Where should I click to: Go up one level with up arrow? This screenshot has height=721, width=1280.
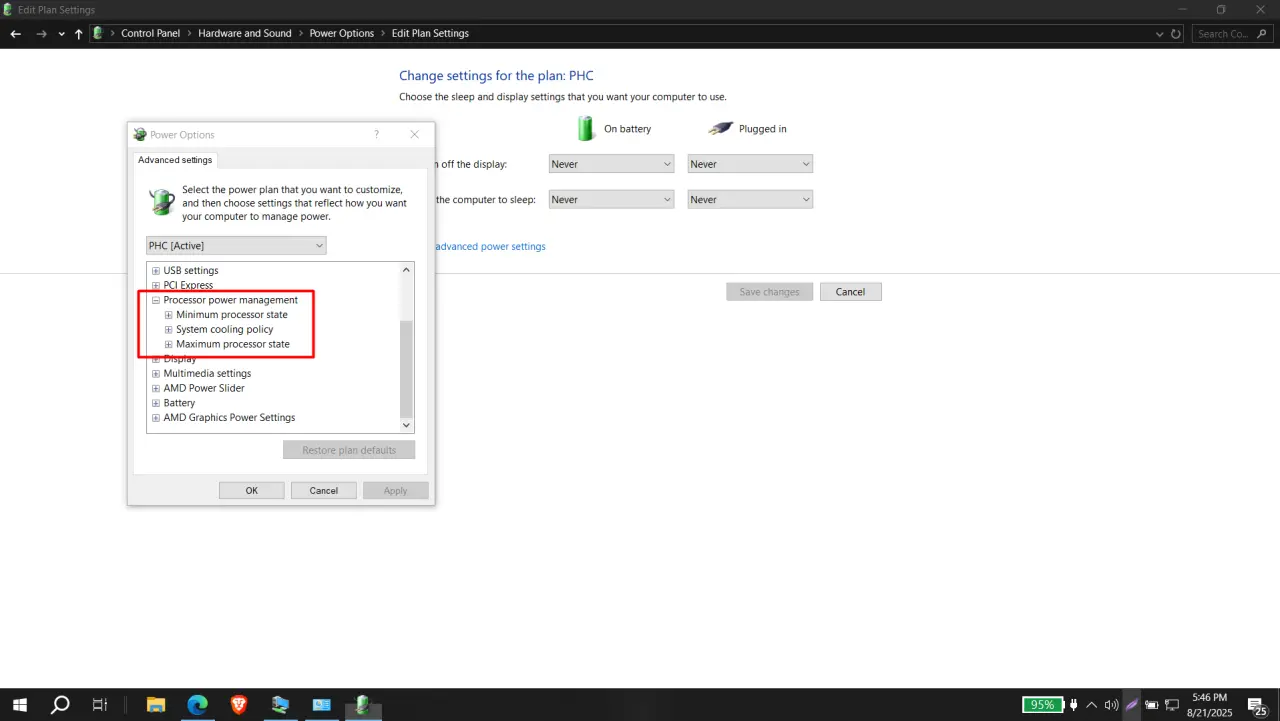[79, 33]
